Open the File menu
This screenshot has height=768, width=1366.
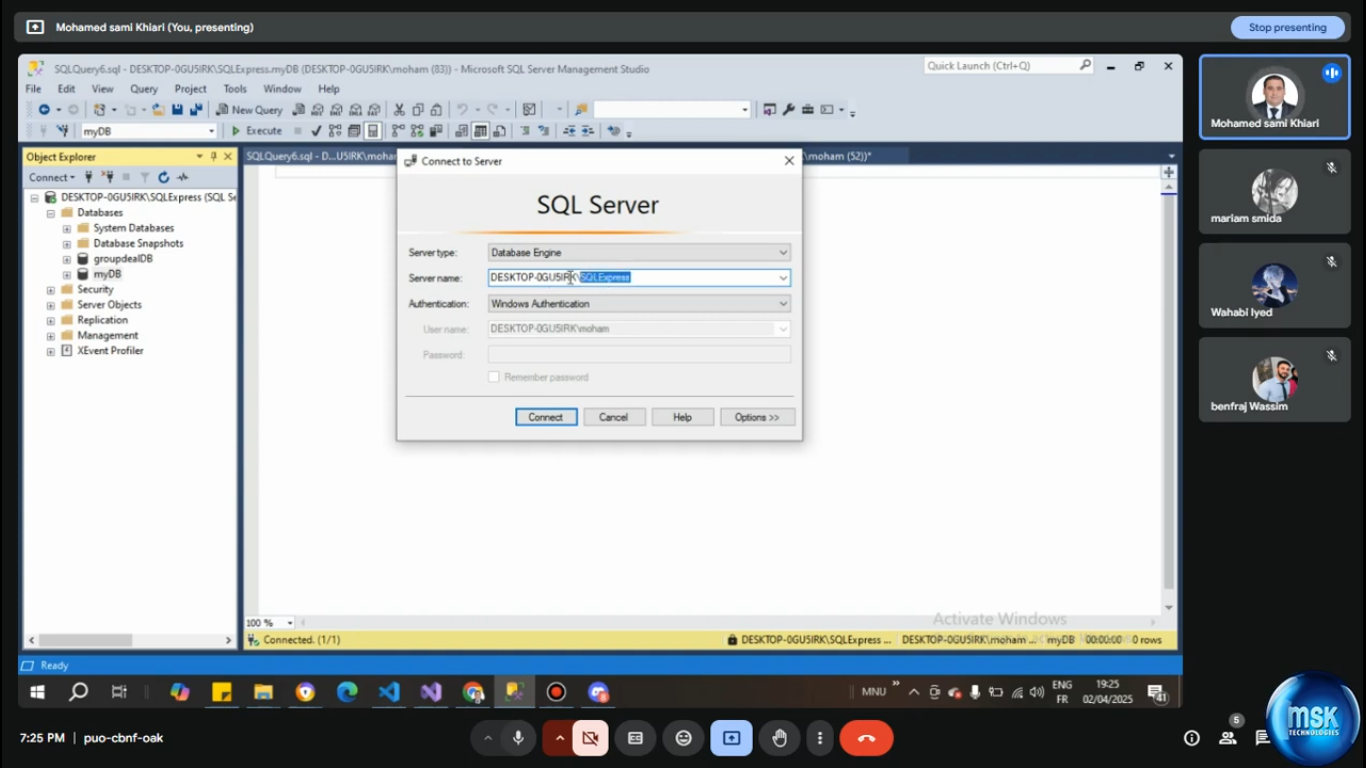click(33, 89)
